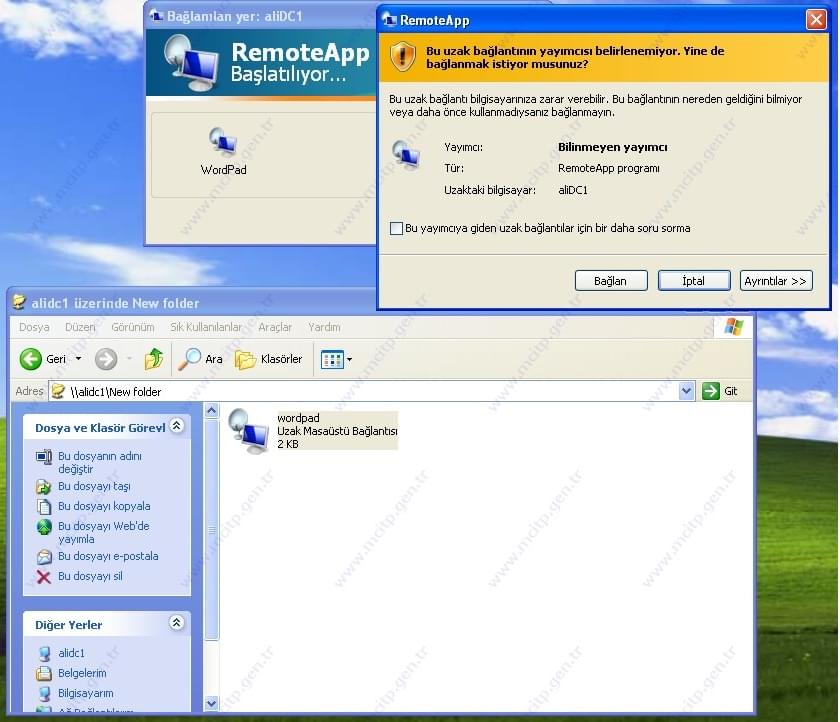Image resolution: width=840 pixels, height=722 pixels.
Task: Open Ayrıntılar >> details
Action: [776, 281]
